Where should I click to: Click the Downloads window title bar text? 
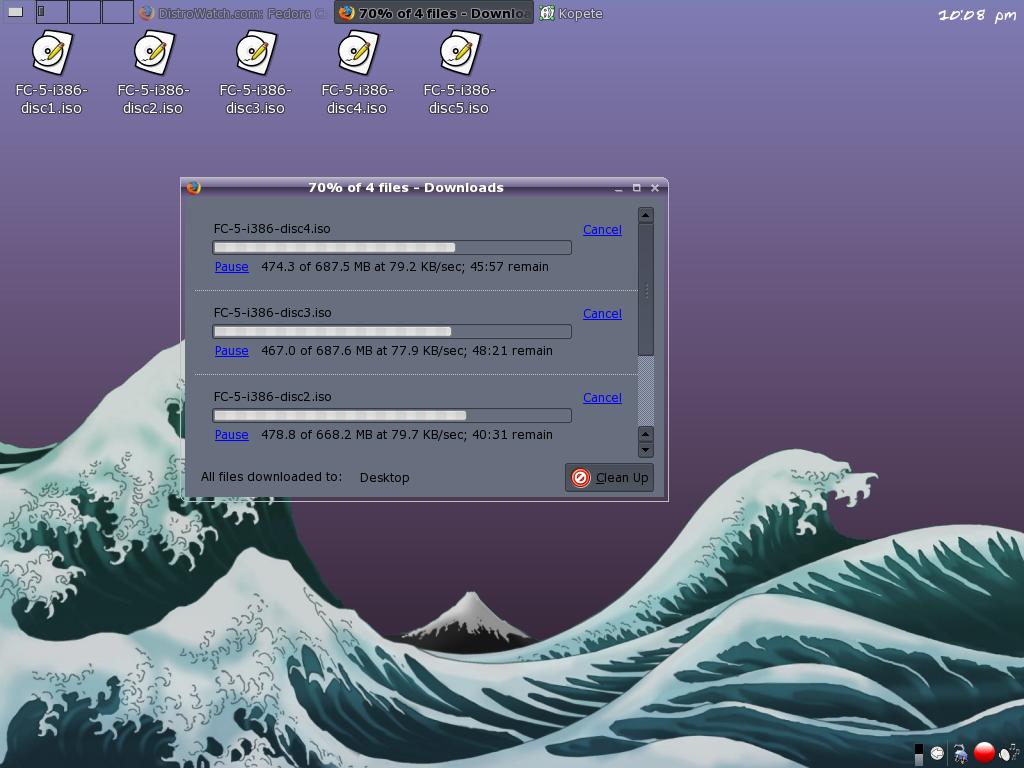point(406,187)
